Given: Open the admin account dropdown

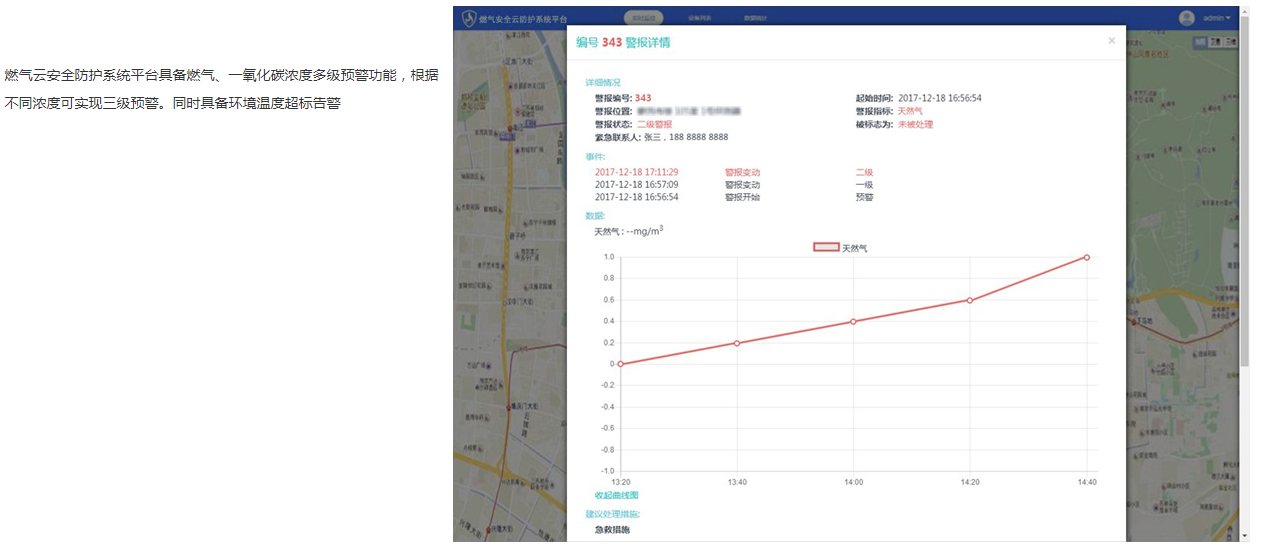Looking at the screenshot, I should [x=1217, y=18].
